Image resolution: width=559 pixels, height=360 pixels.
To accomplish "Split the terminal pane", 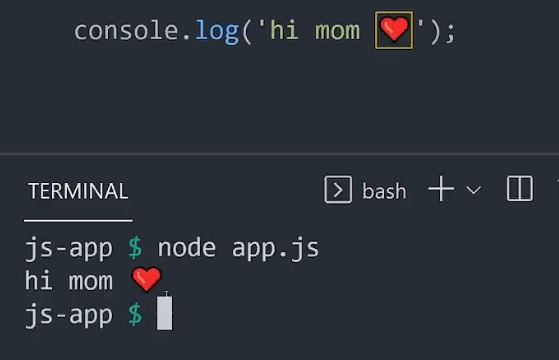I will click(x=520, y=189).
